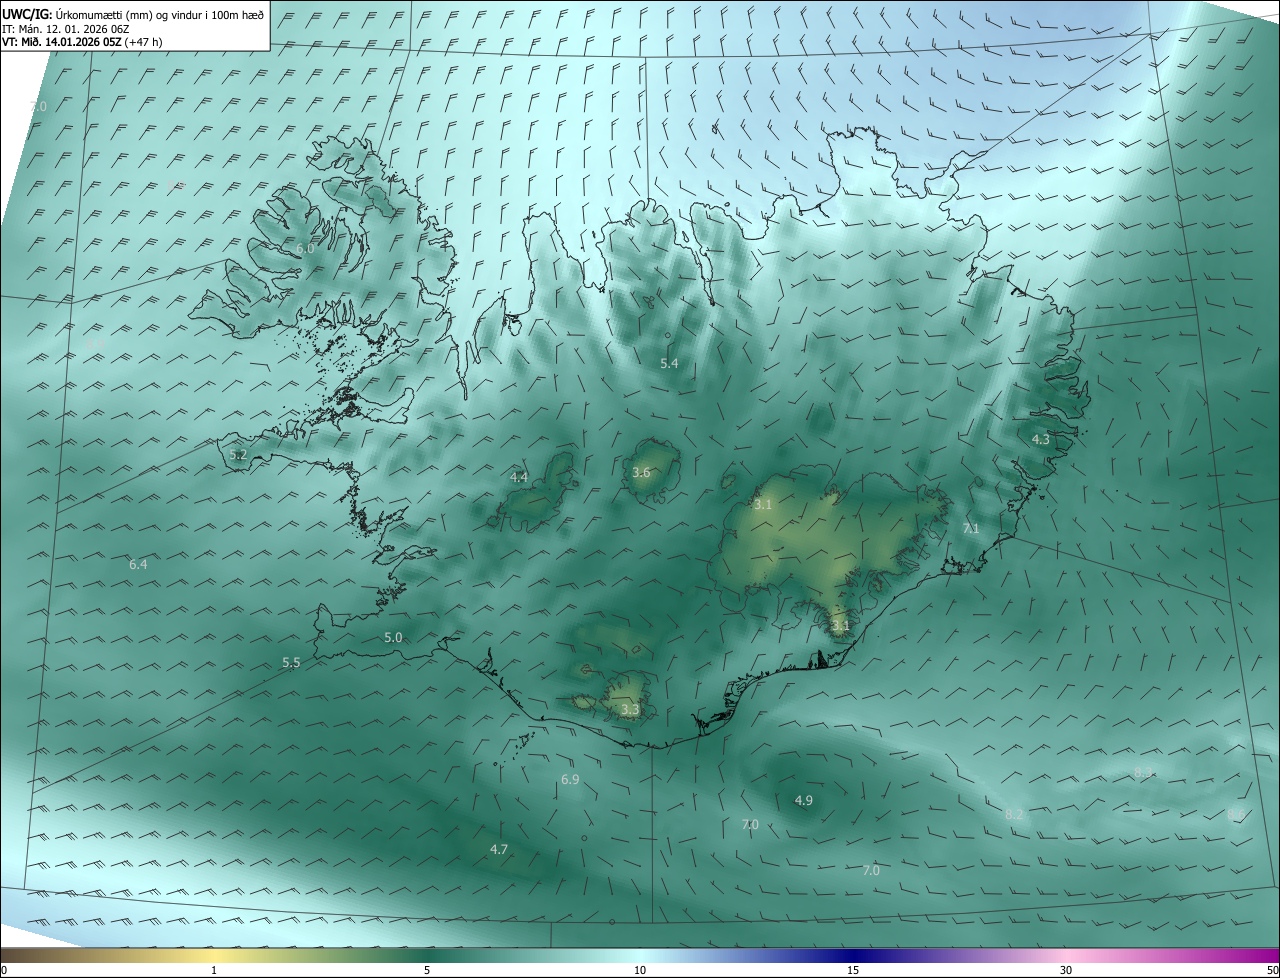
Task: Click the color scale at label 10
Action: tap(640, 970)
